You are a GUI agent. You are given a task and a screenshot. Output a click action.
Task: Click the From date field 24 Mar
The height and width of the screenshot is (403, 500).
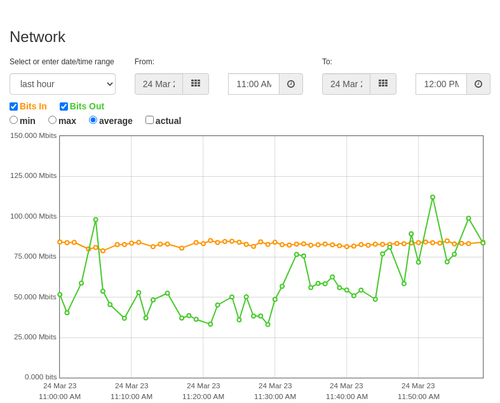coord(159,84)
